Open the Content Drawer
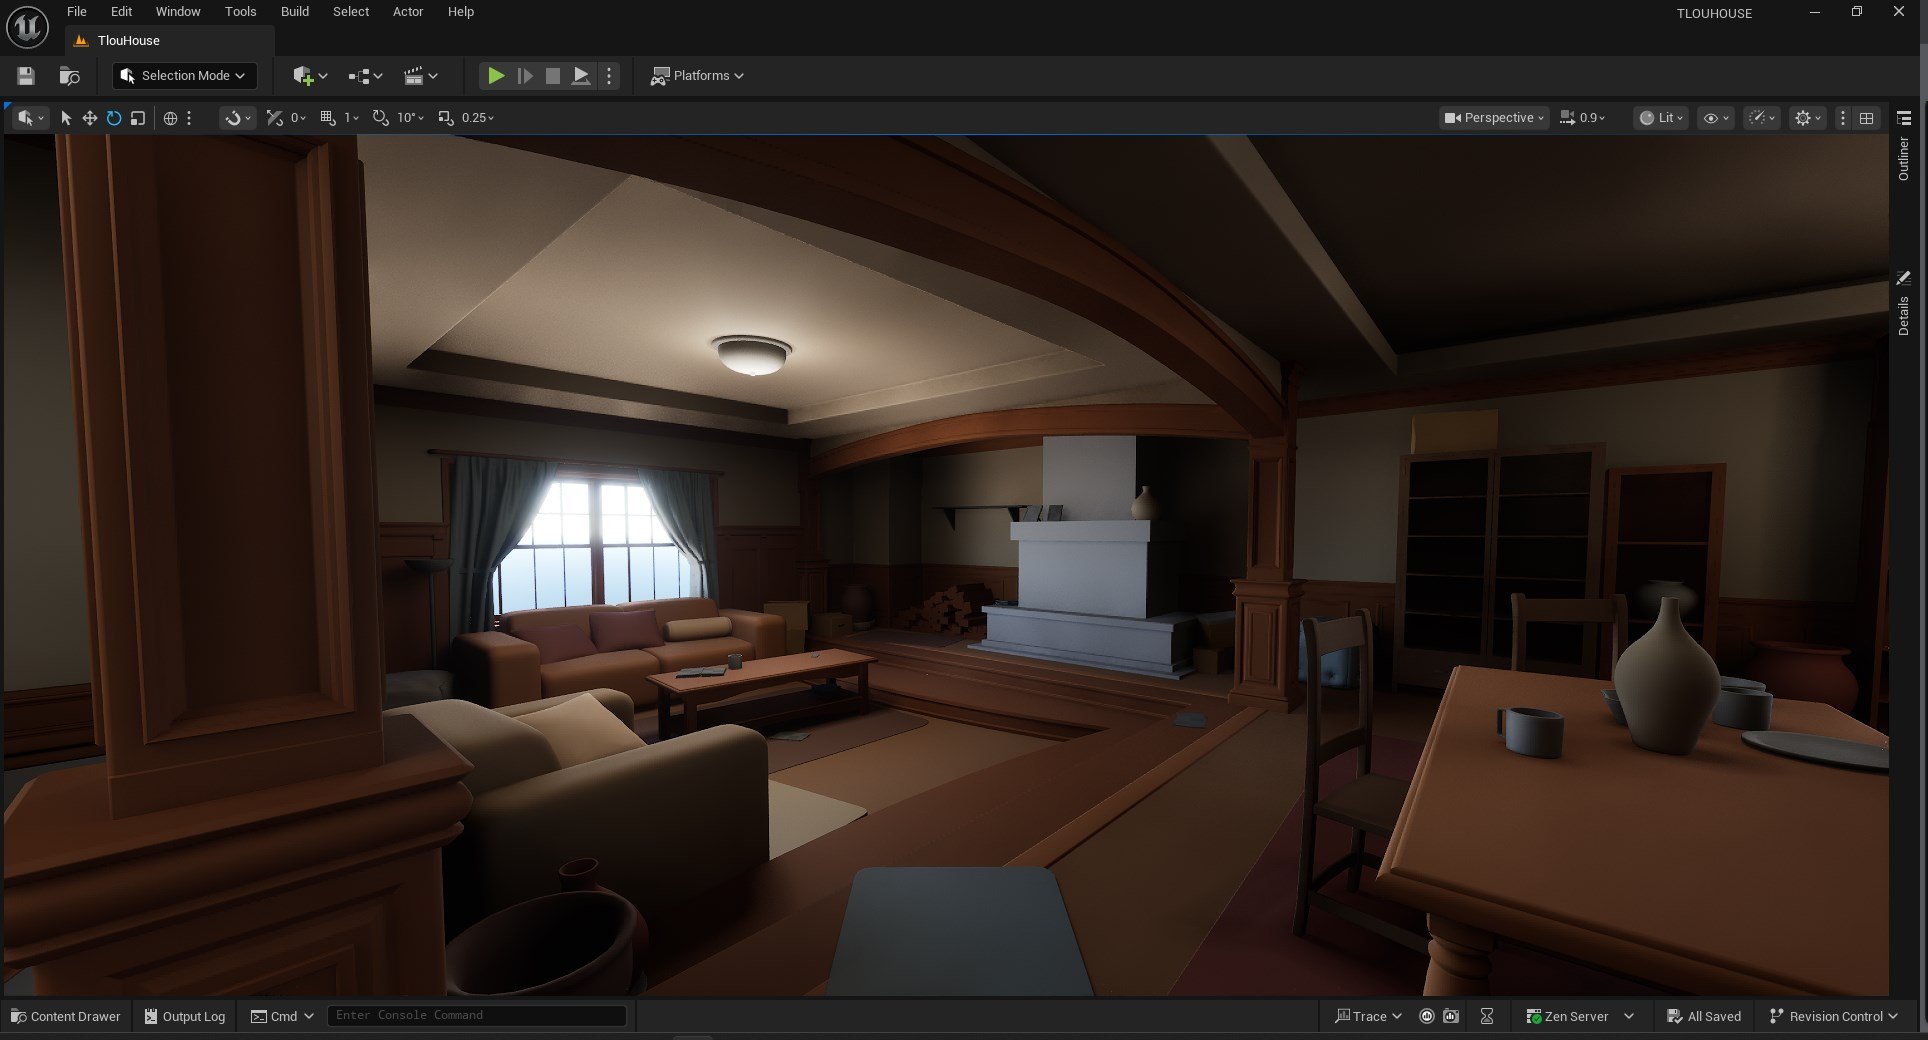 66,1016
